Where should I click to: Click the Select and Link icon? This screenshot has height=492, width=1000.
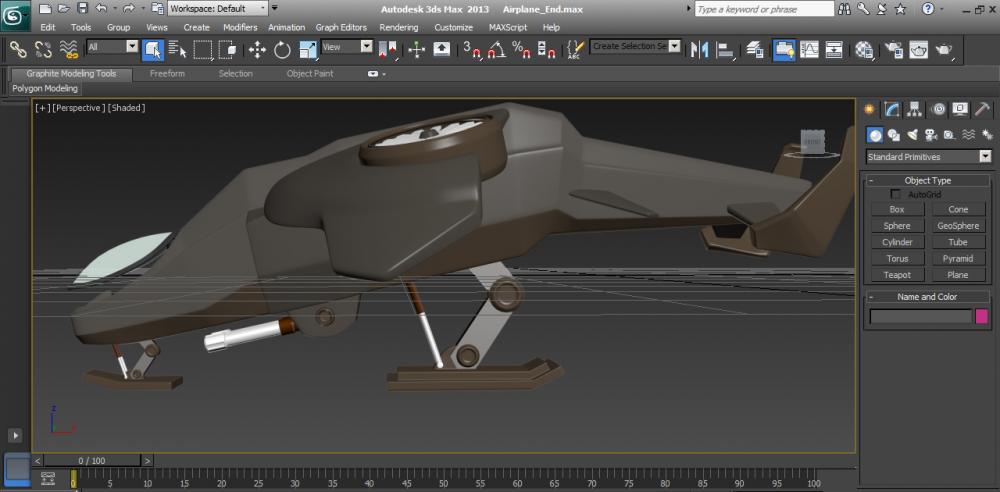pos(18,49)
